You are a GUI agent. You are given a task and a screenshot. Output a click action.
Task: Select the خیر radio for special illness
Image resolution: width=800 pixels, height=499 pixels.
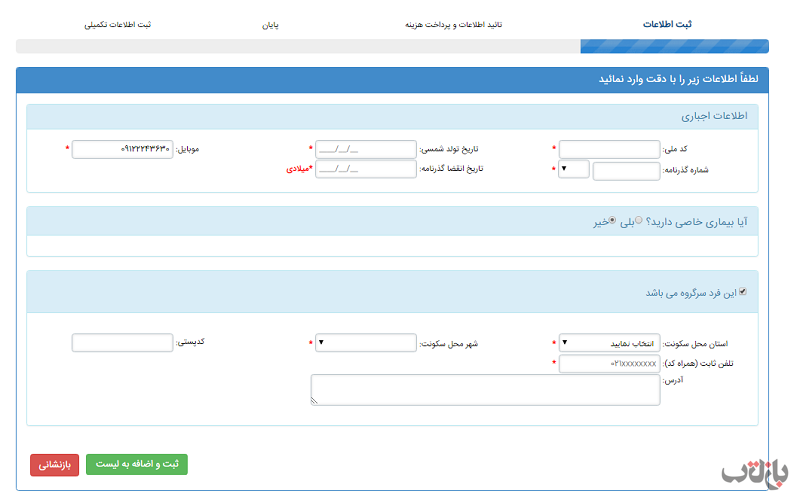pyautogui.click(x=613, y=221)
